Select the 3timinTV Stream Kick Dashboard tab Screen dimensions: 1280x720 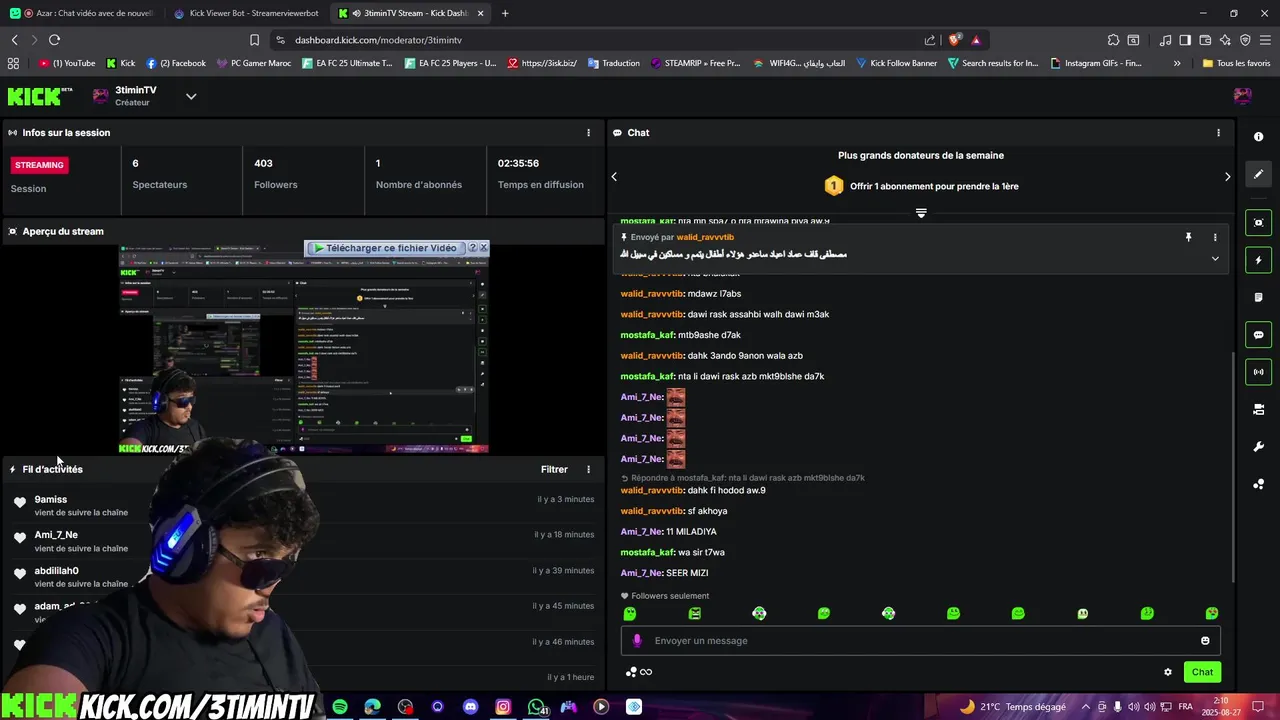[x=410, y=13]
